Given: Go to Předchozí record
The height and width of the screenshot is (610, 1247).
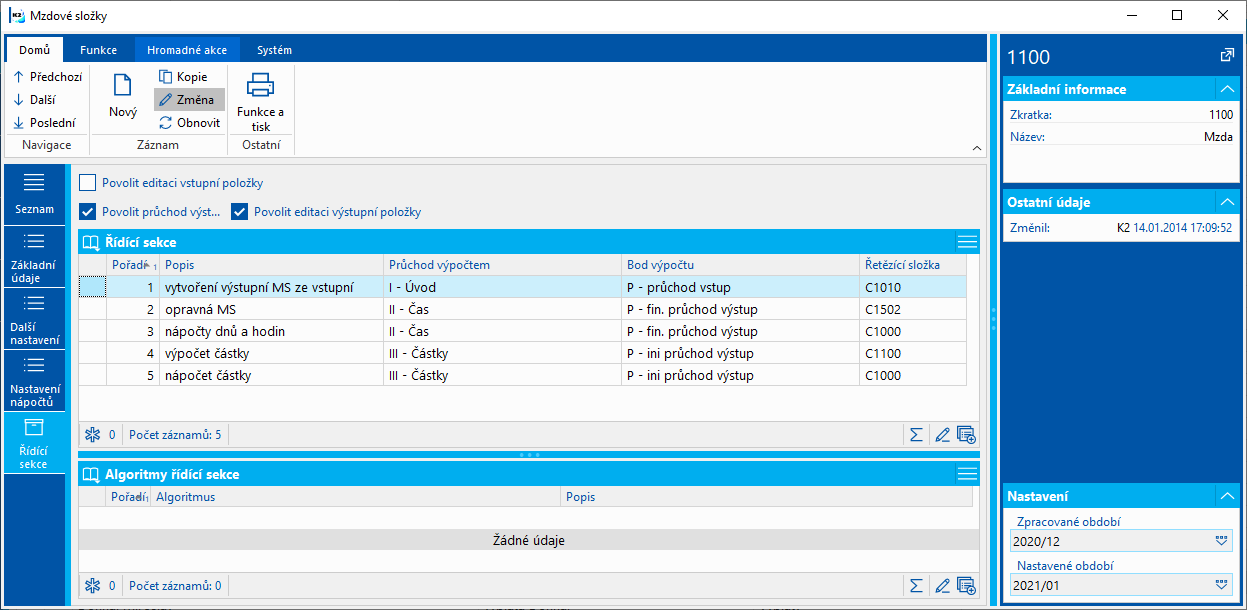Looking at the screenshot, I should click(47, 77).
